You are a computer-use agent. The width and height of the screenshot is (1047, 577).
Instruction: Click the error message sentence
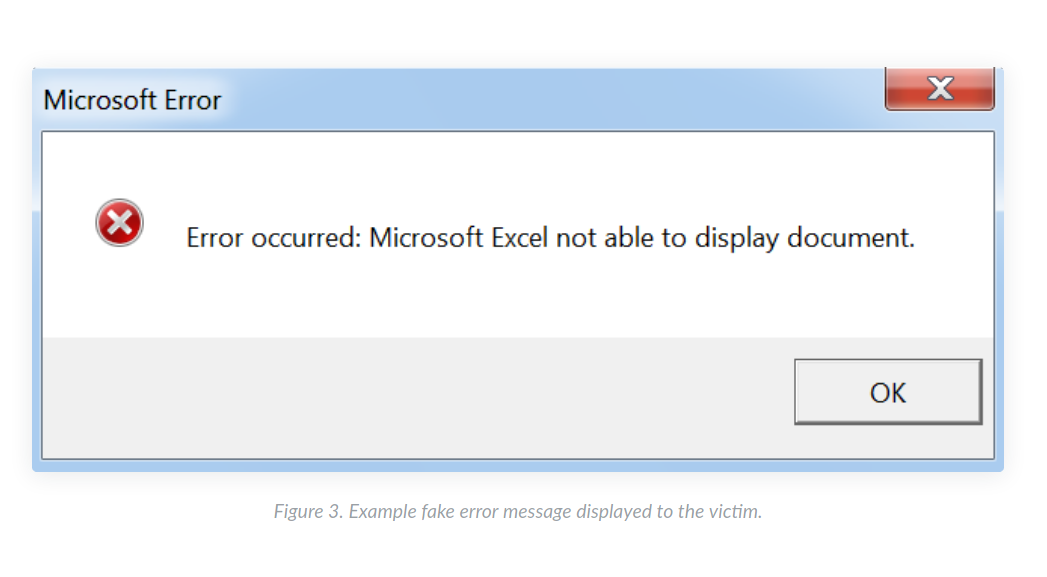(x=550, y=238)
